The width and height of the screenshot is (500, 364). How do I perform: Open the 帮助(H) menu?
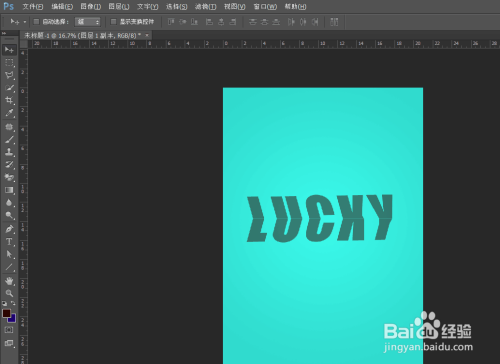(295, 7)
